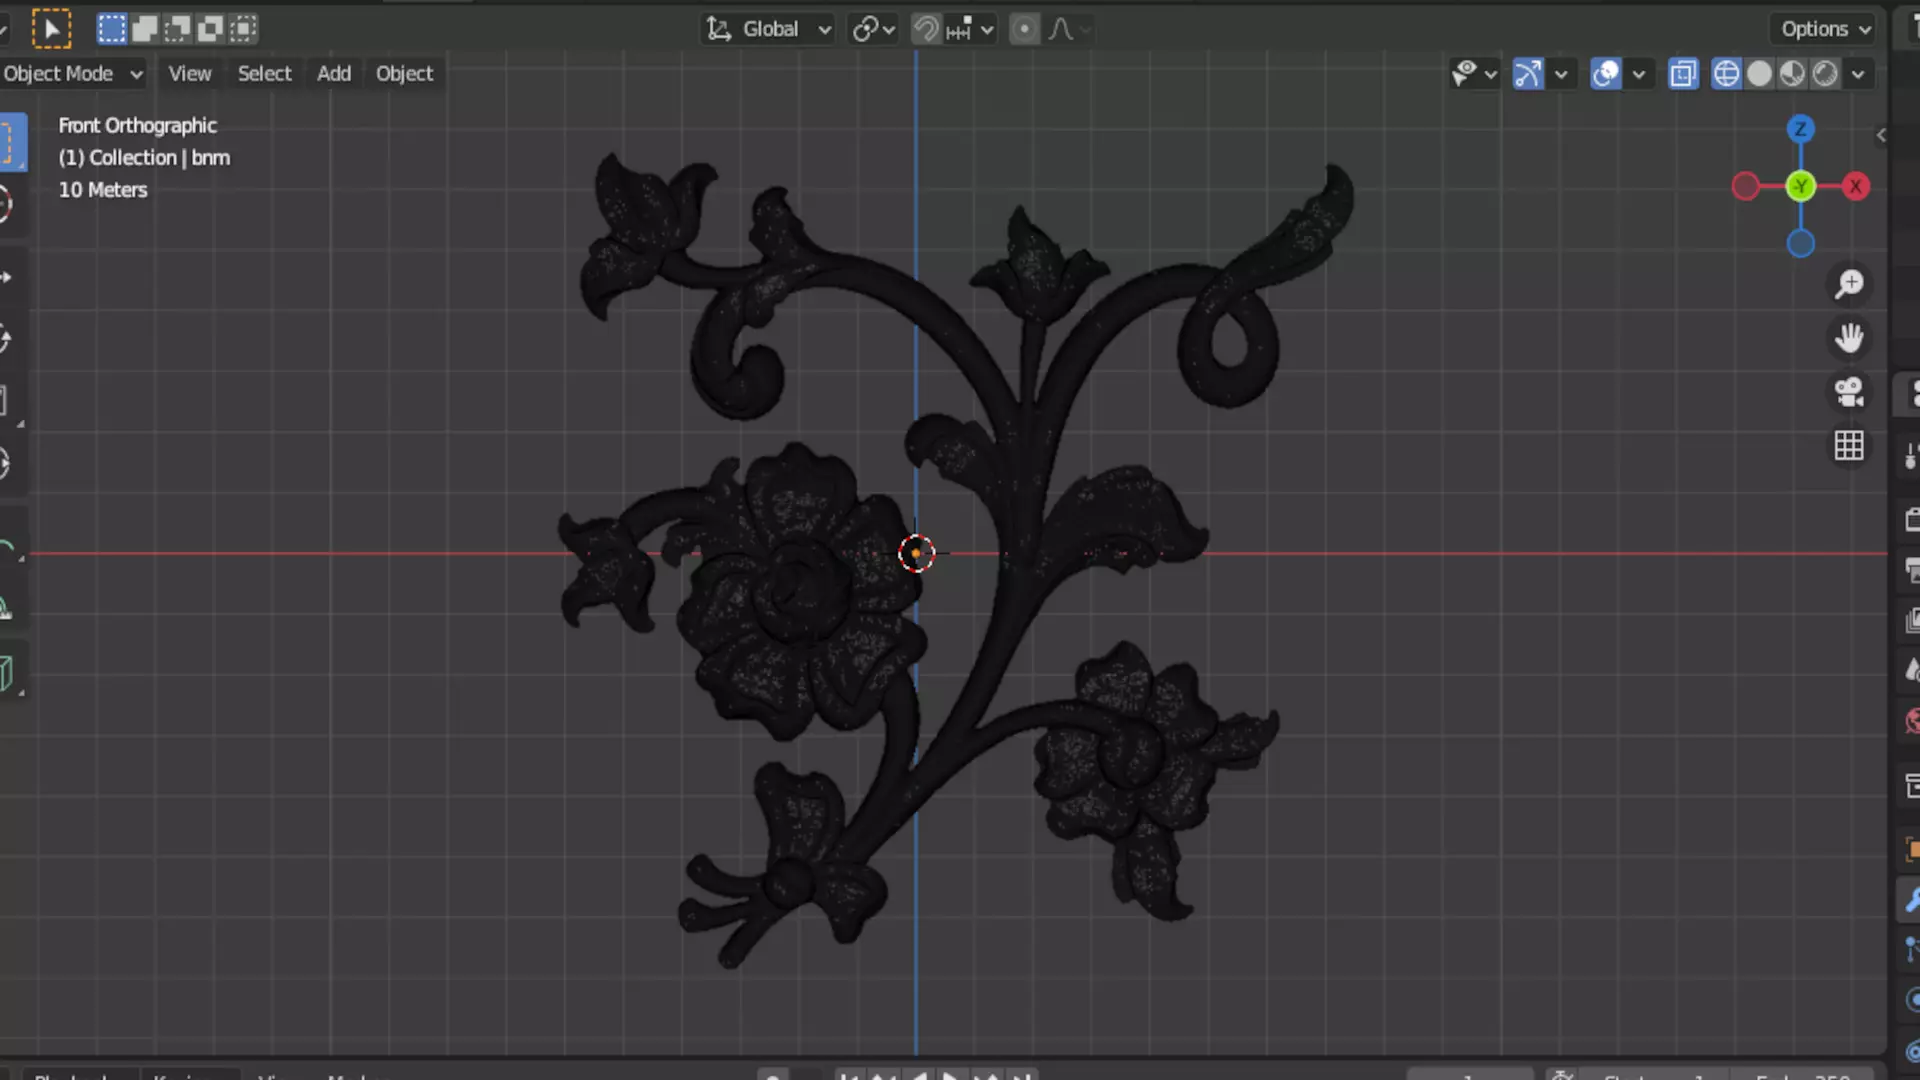Open the Add menu
The width and height of the screenshot is (1920, 1080).
(x=334, y=73)
